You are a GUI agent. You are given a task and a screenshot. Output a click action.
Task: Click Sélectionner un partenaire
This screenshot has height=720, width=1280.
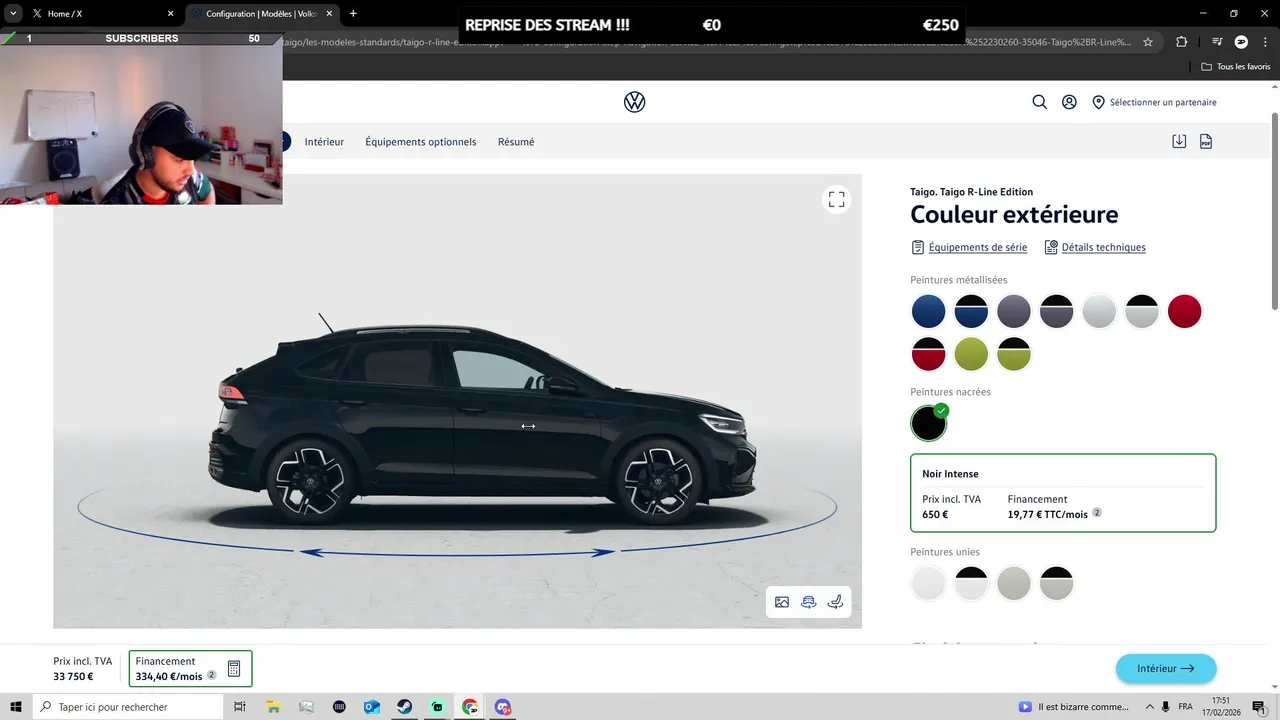[1163, 102]
